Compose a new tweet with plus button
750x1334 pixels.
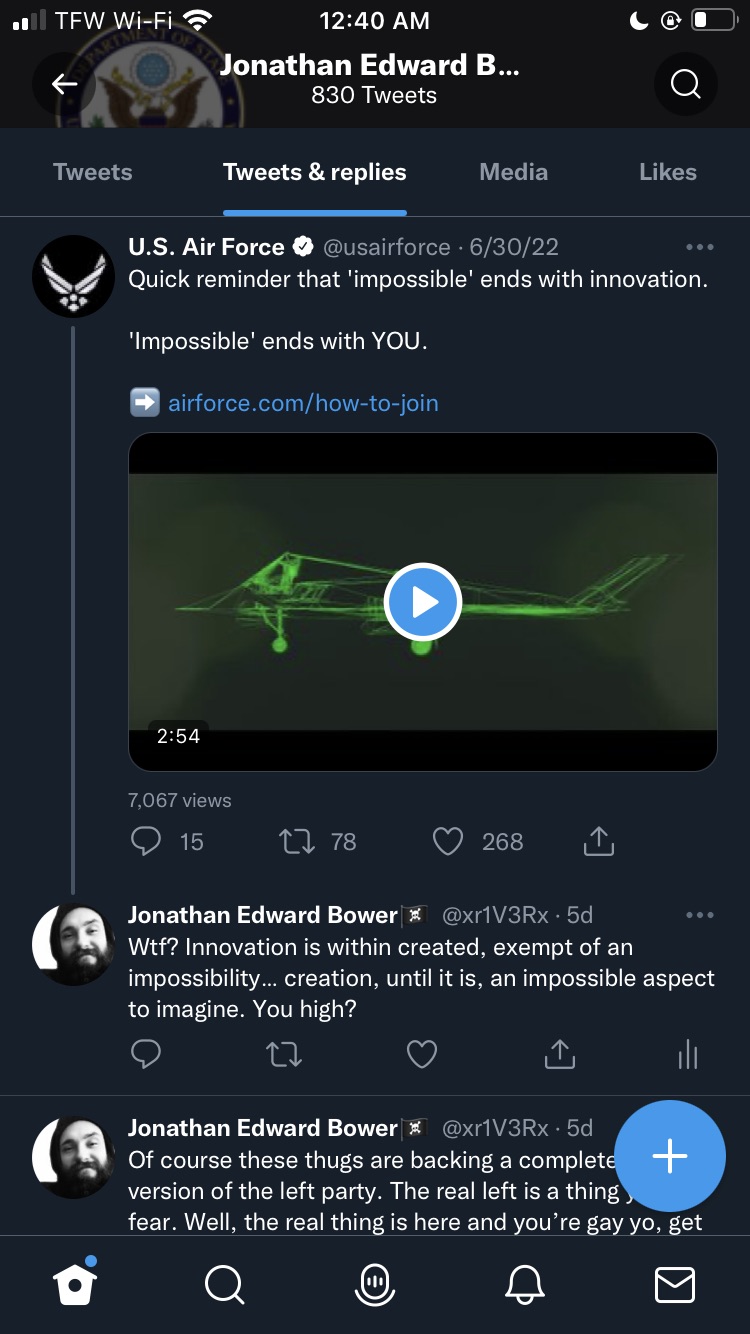click(669, 1156)
